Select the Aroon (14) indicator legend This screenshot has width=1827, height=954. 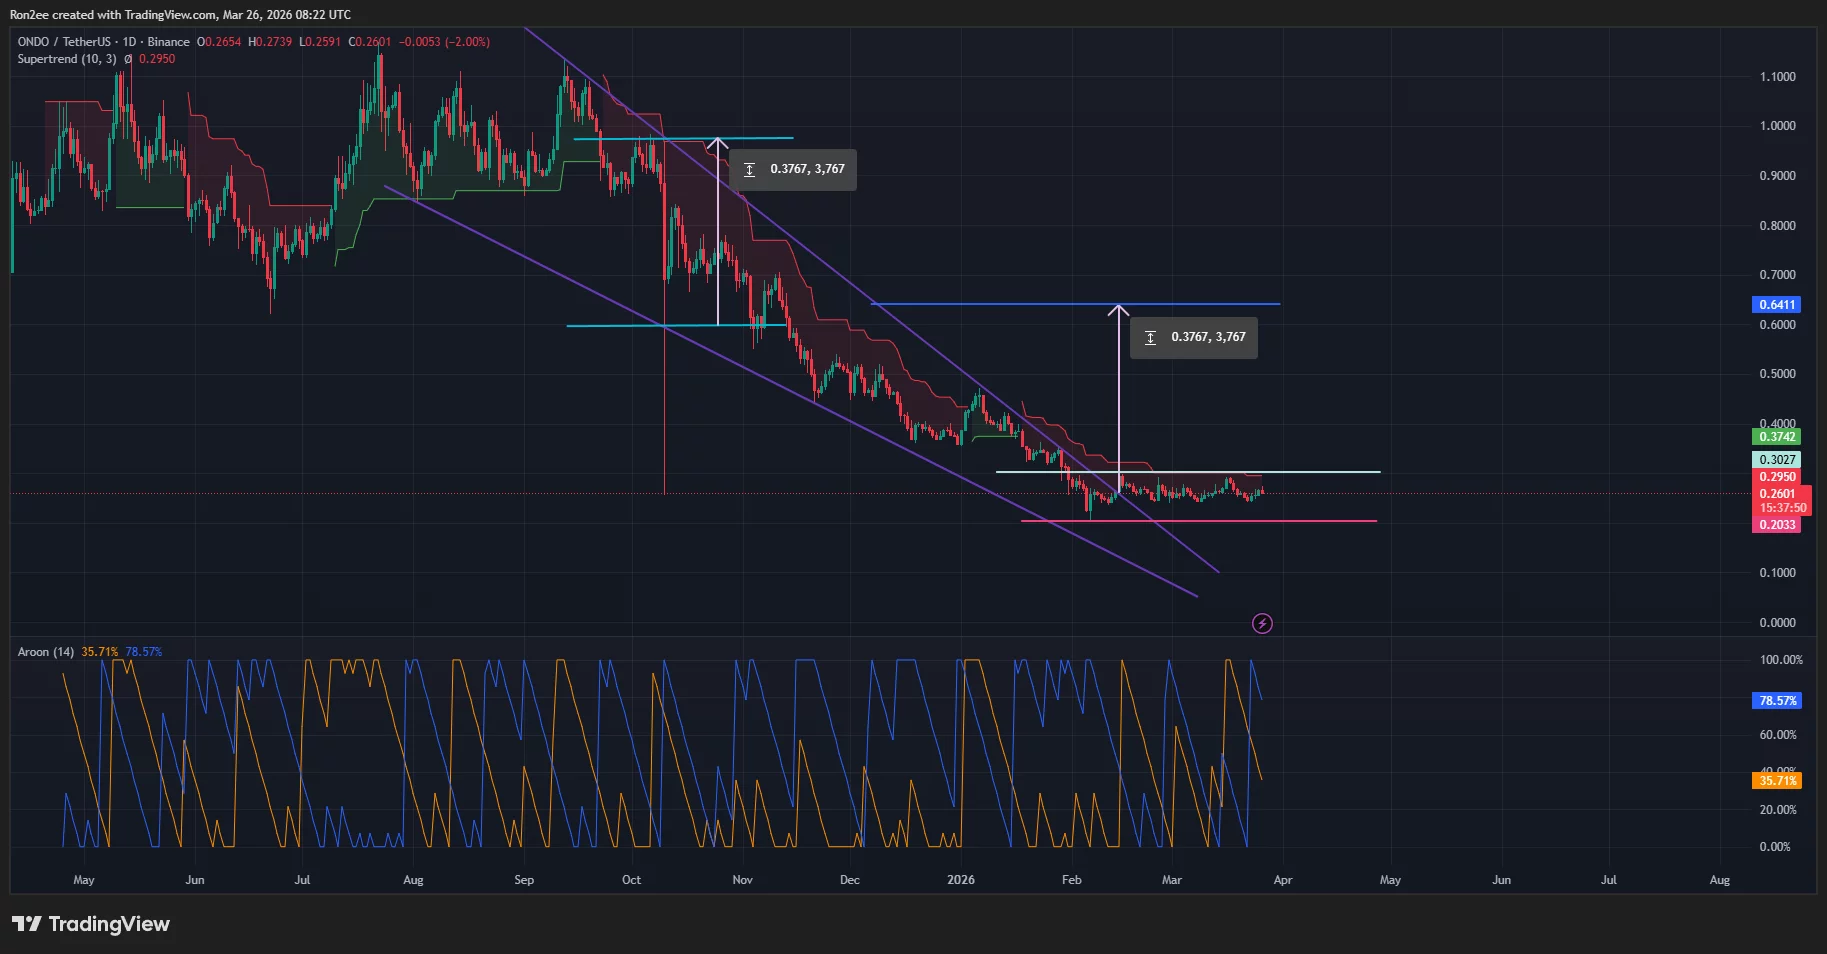44,651
